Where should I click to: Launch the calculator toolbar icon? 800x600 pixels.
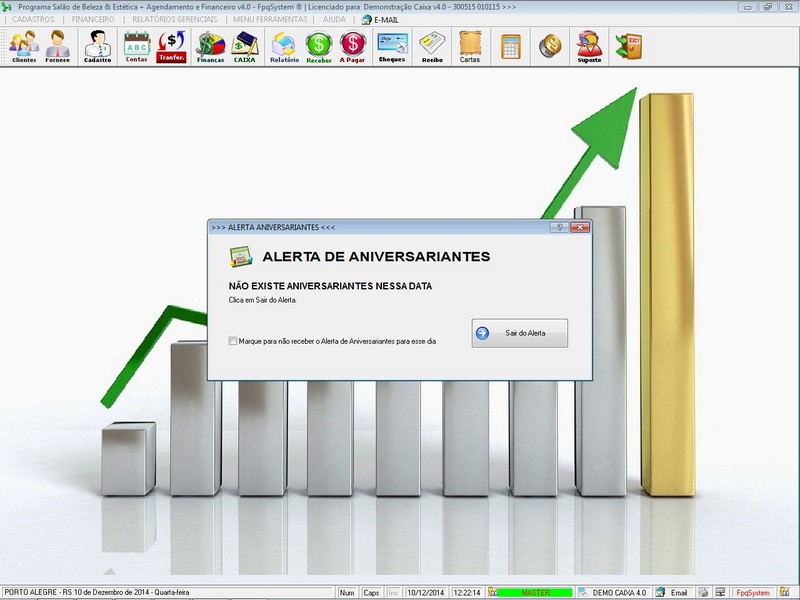511,46
